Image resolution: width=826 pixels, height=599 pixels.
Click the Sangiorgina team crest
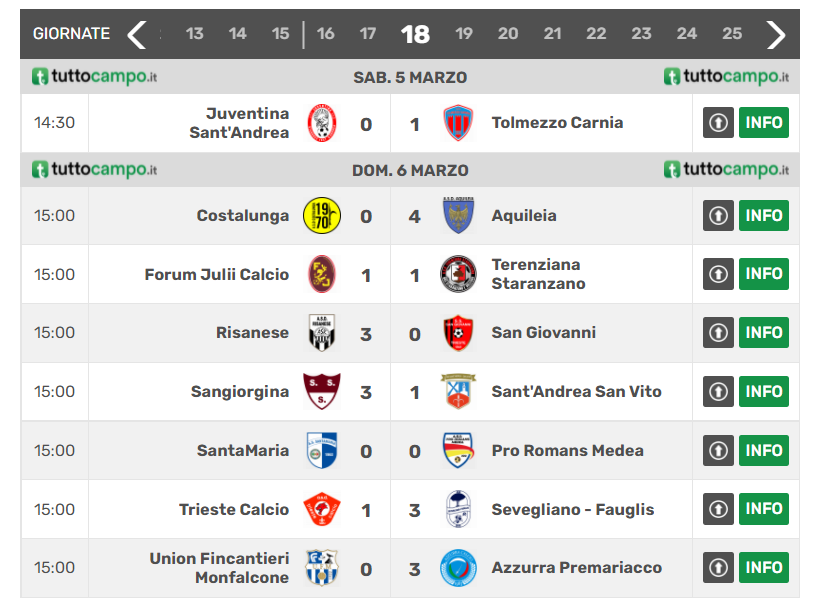322,392
